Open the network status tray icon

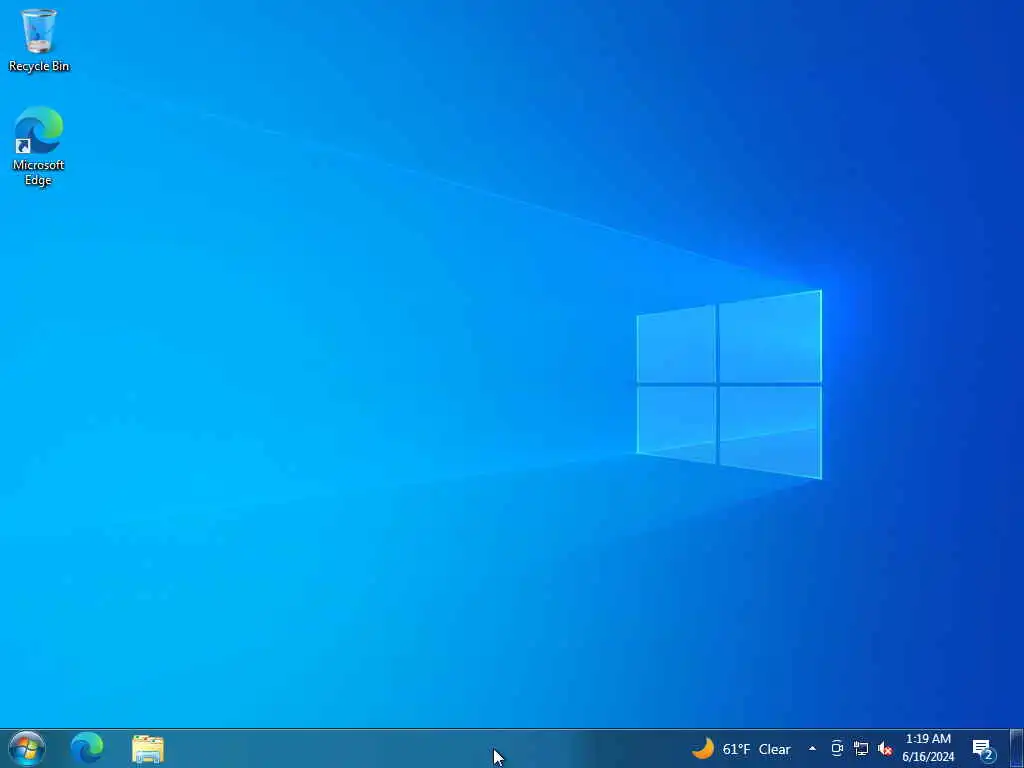point(861,749)
